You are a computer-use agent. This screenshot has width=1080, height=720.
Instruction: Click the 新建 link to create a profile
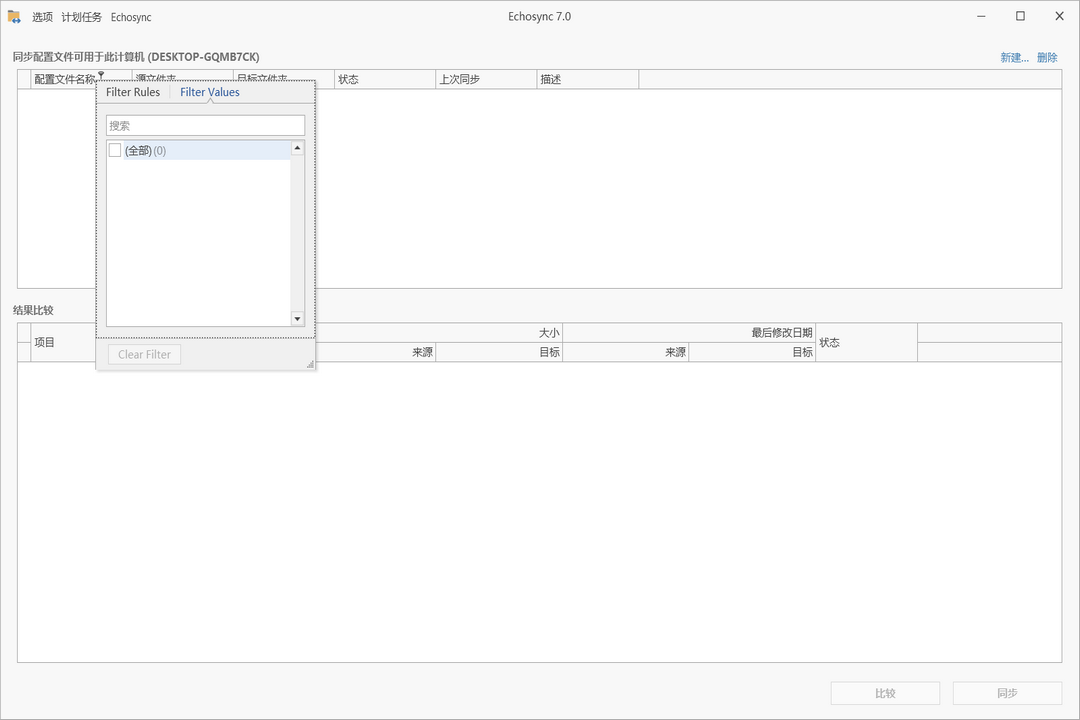click(1013, 57)
